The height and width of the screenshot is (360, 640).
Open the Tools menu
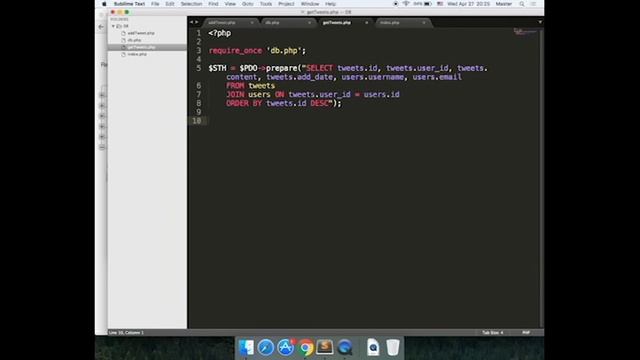266,4
